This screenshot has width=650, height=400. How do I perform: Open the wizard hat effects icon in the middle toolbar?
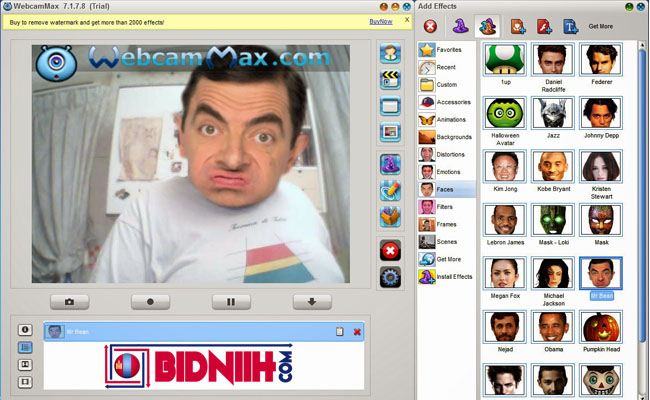[390, 164]
